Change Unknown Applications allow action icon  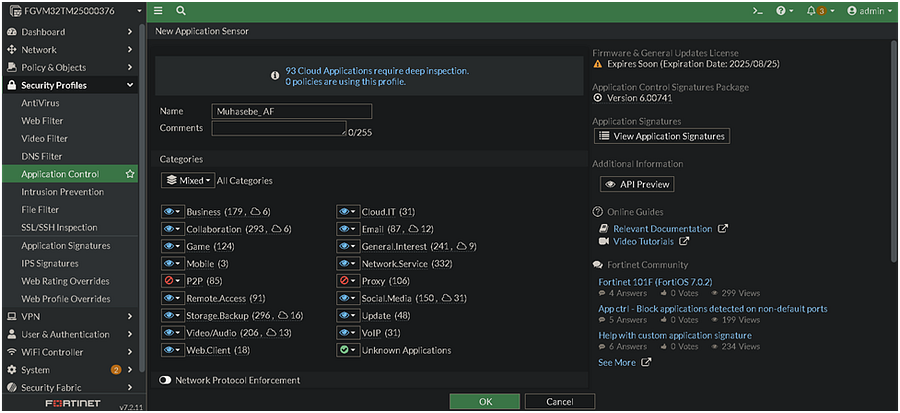click(347, 350)
